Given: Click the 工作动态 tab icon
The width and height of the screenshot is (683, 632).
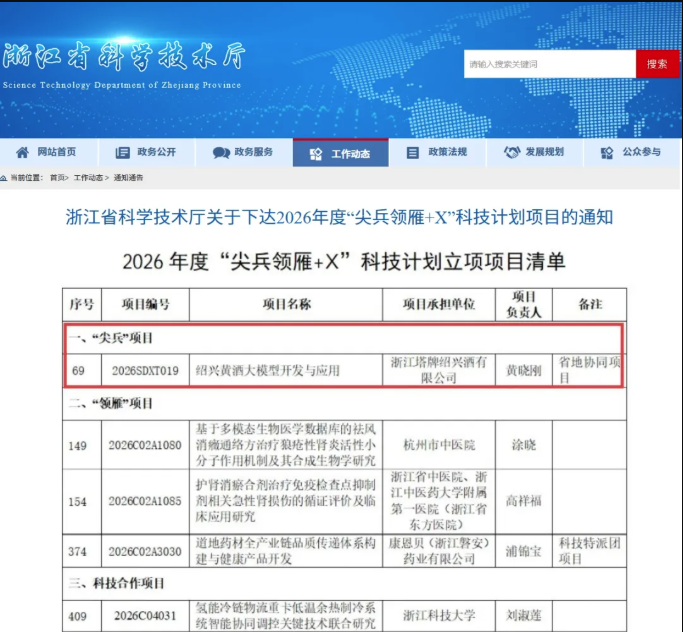Looking at the screenshot, I should 316,153.
